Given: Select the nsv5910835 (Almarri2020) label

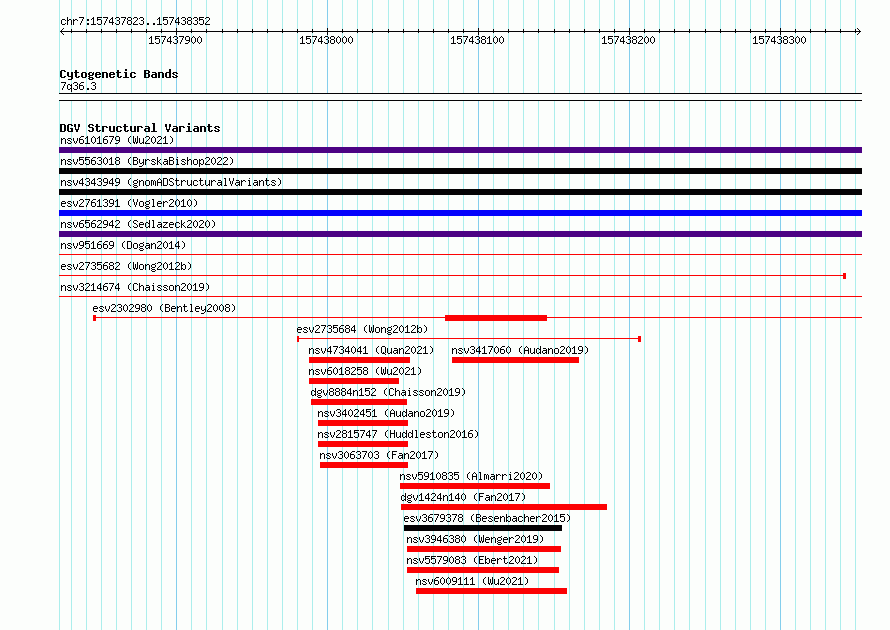Looking at the screenshot, I should point(471,476).
